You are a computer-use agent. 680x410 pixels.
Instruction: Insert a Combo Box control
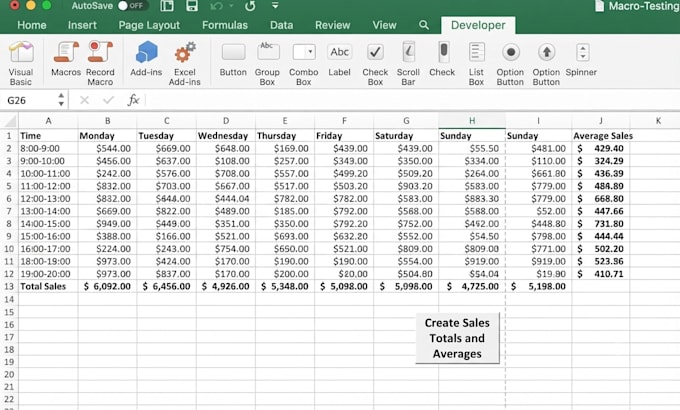(x=304, y=64)
